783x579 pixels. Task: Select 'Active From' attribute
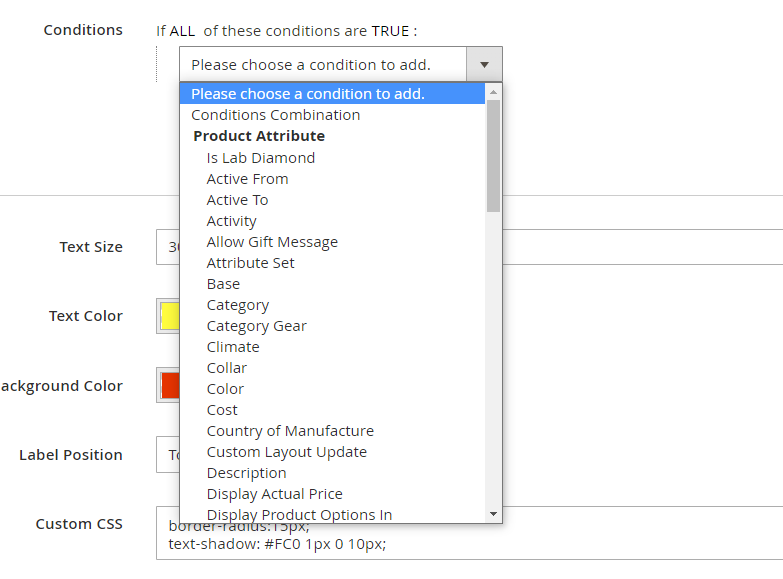(247, 179)
